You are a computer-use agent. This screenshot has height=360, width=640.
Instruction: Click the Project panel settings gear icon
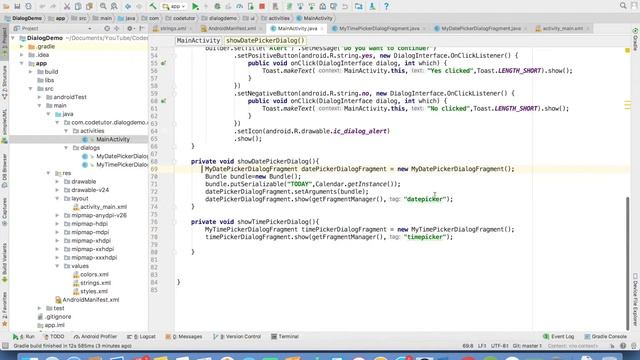130,29
